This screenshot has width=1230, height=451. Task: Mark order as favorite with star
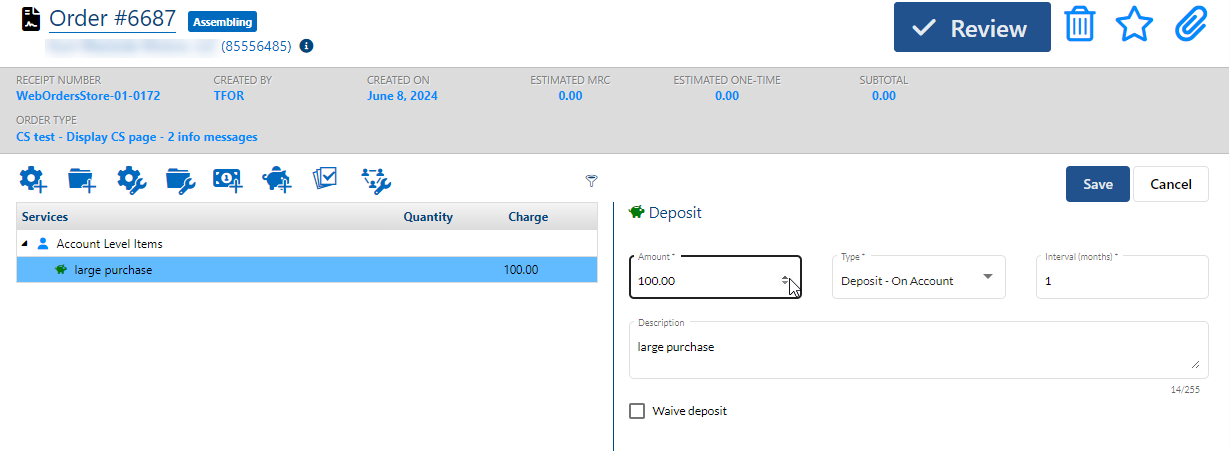(x=1133, y=26)
